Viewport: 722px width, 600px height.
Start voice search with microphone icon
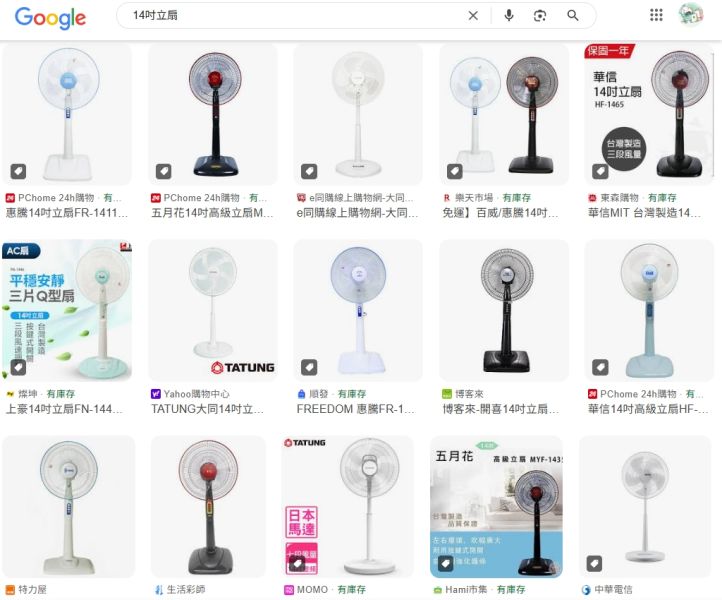(509, 16)
